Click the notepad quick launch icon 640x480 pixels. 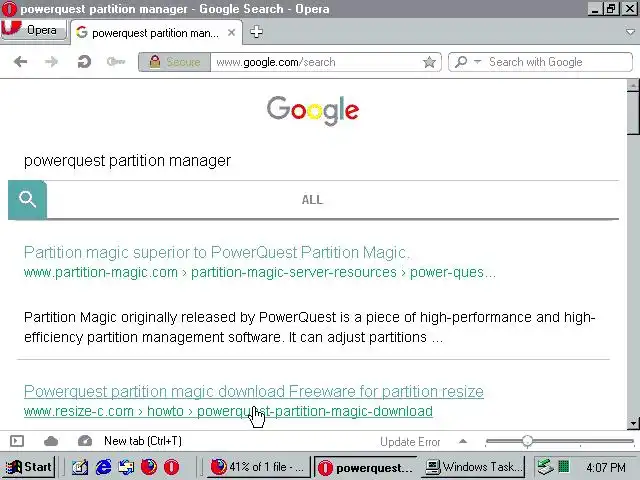point(80,467)
